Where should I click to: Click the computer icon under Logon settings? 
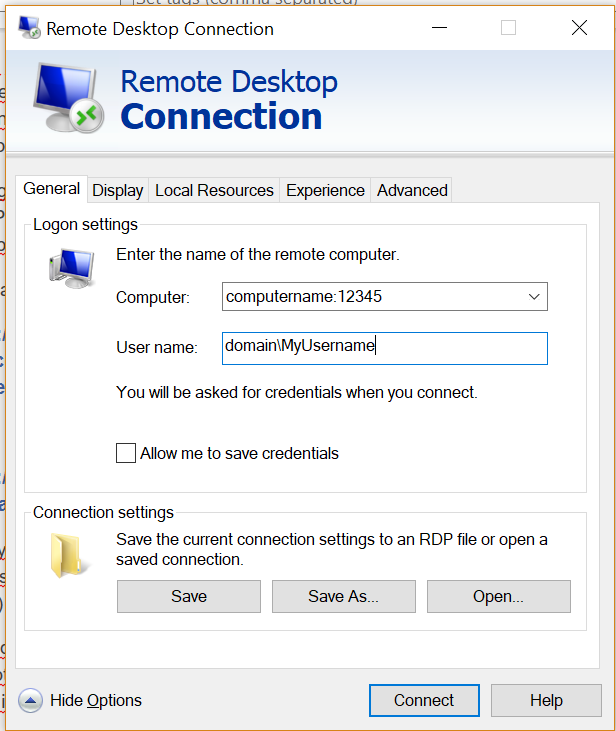click(70, 267)
